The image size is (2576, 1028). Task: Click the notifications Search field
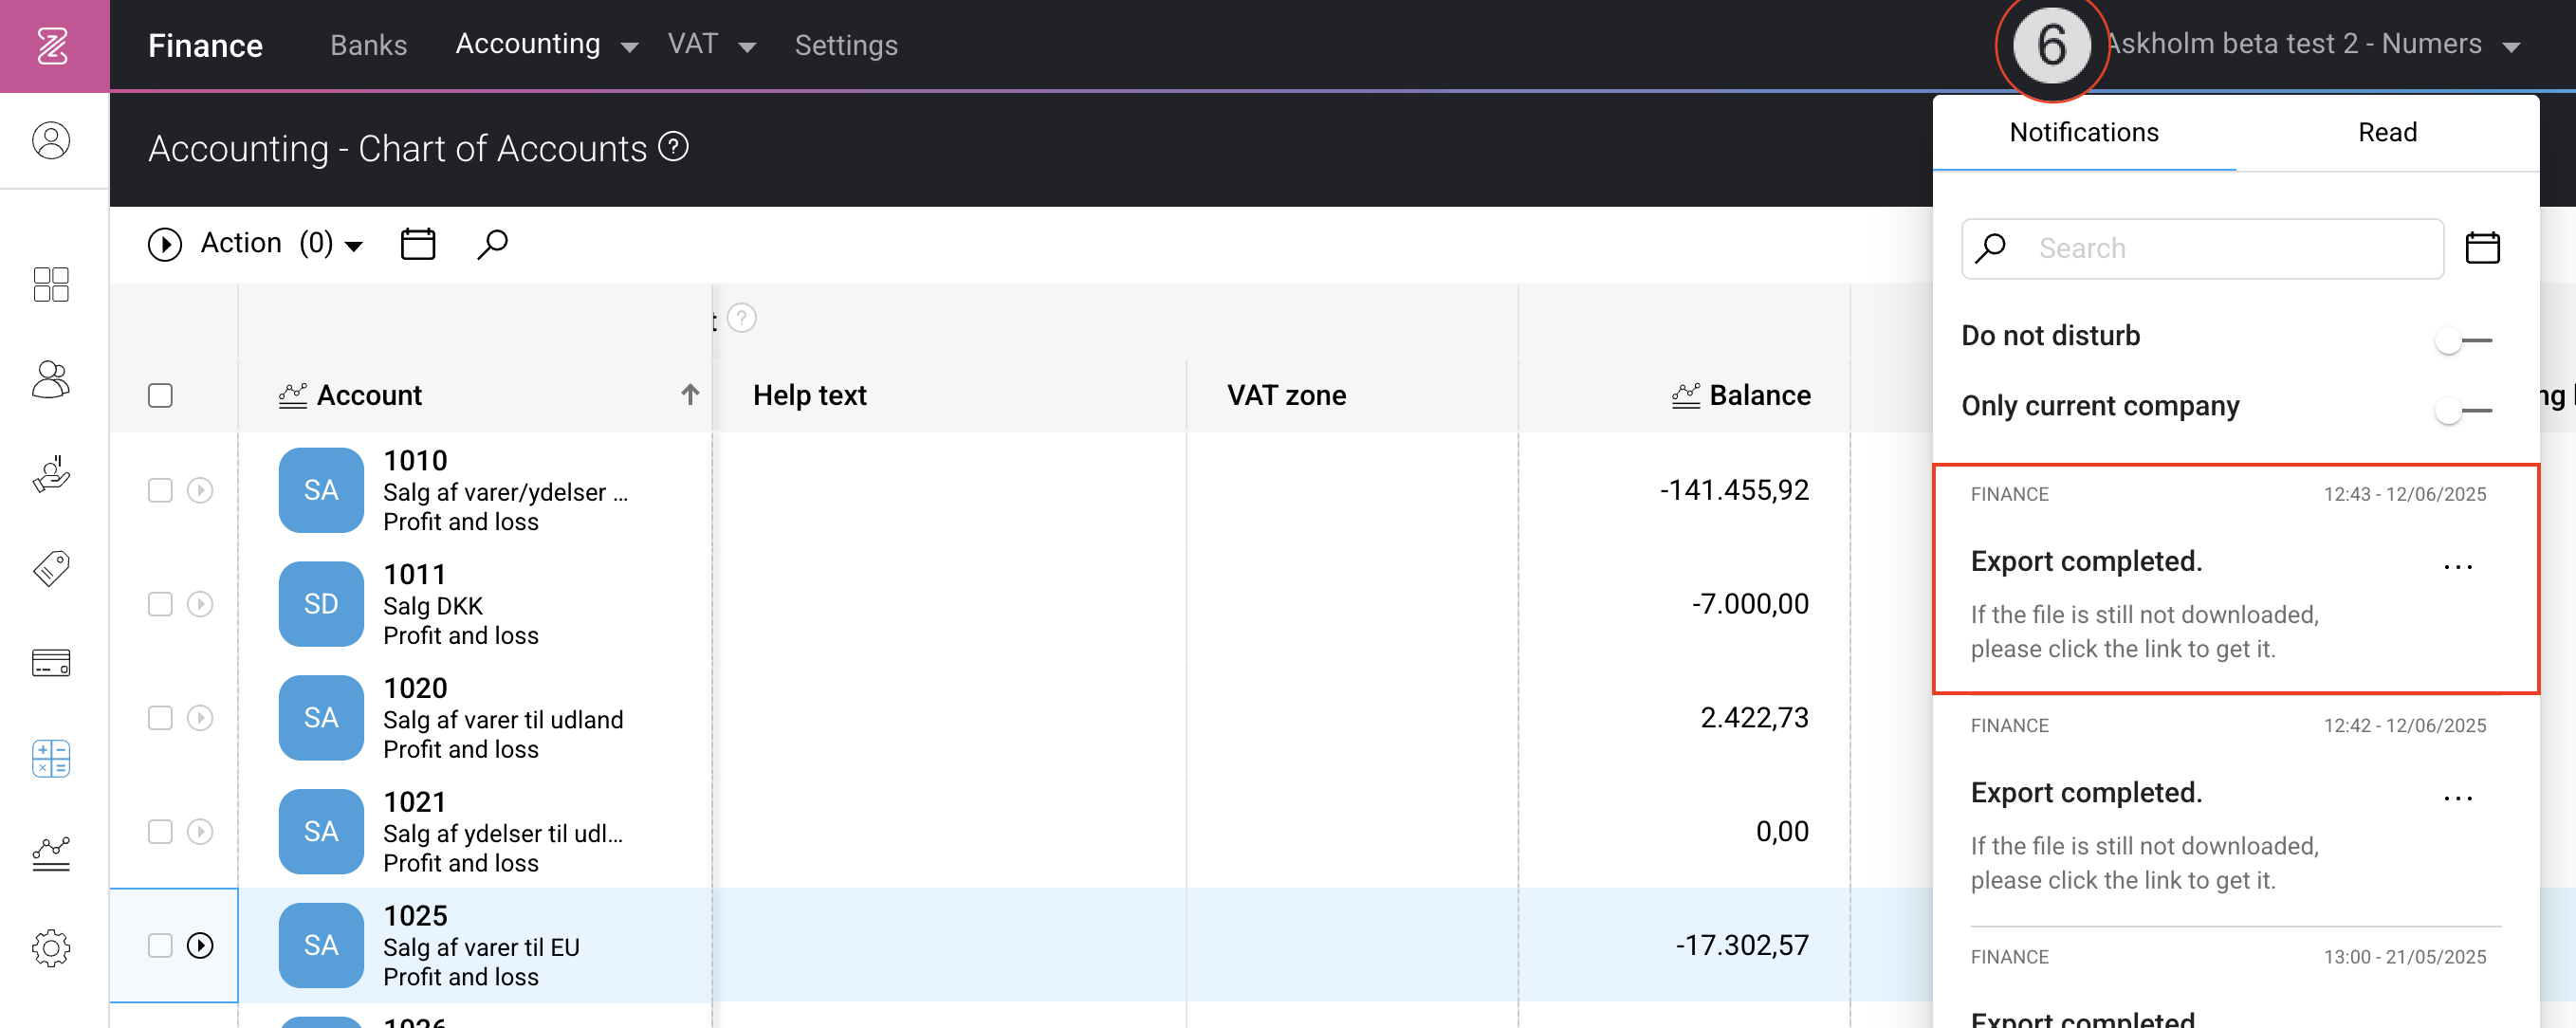point(2202,248)
